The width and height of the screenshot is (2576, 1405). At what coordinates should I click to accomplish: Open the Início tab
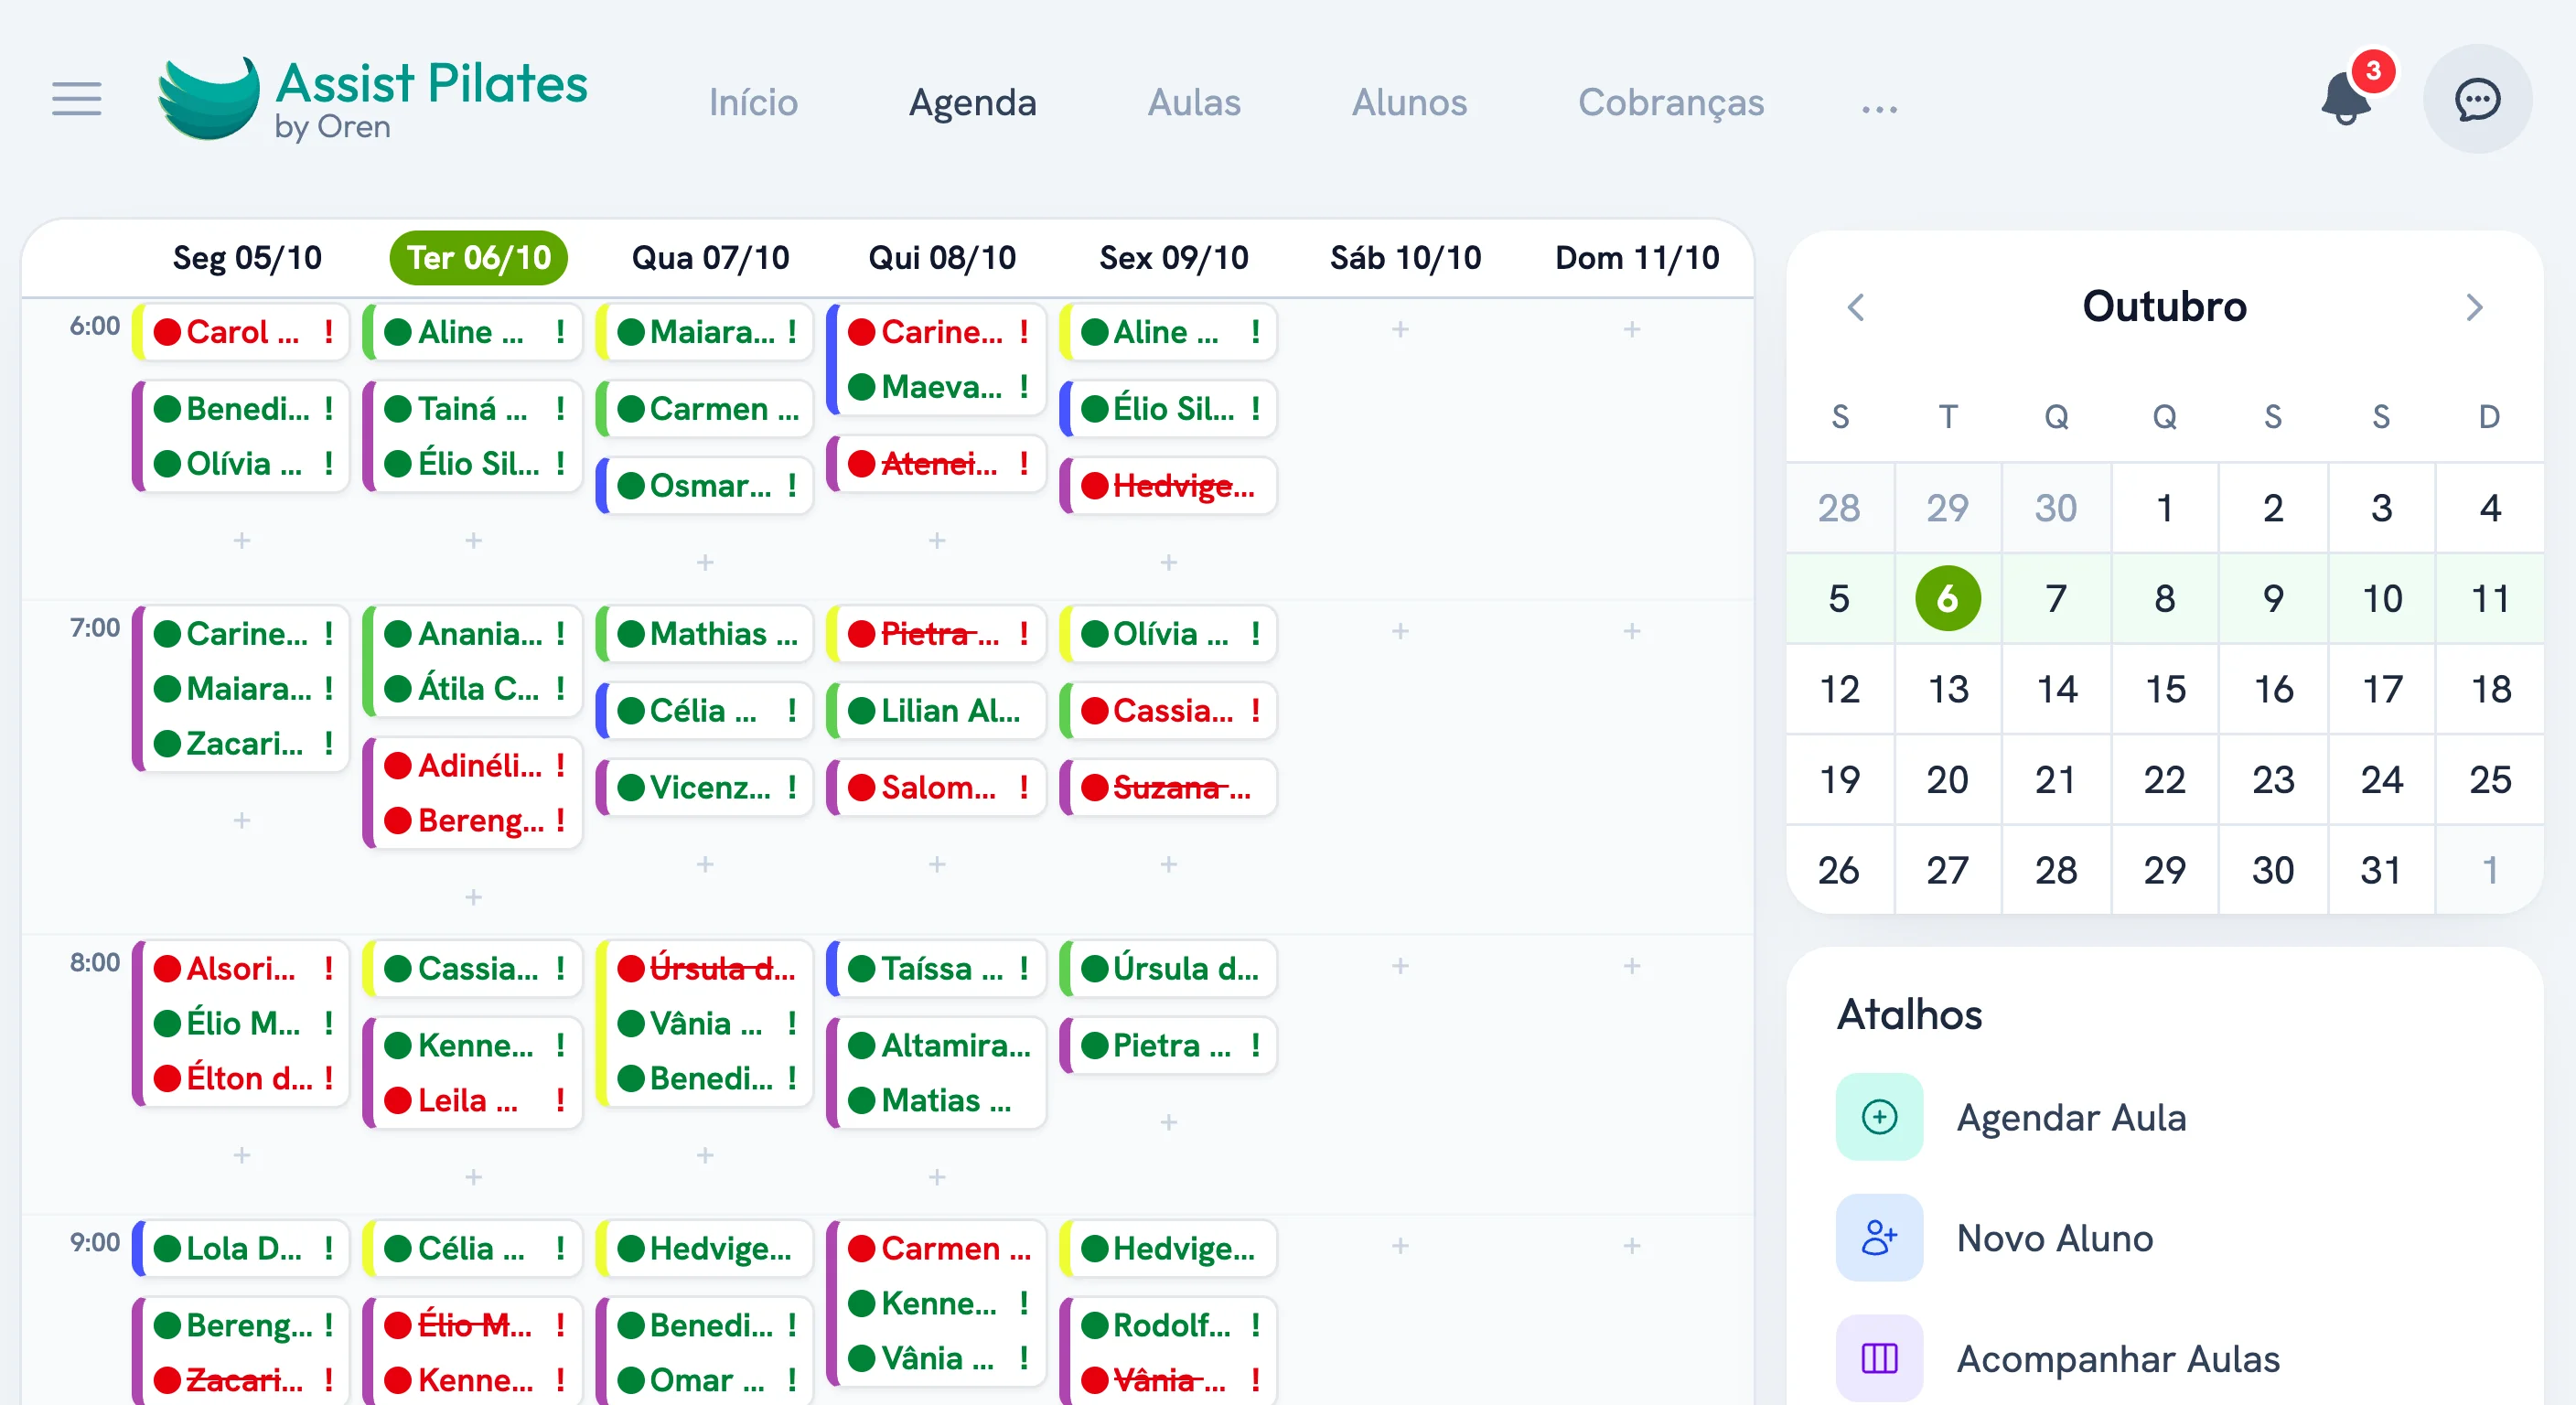coord(753,102)
